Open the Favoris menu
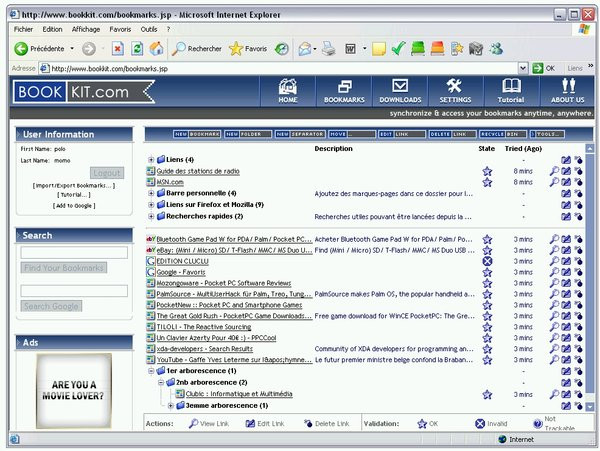Screen dimensions: 600x451 (x=120, y=29)
